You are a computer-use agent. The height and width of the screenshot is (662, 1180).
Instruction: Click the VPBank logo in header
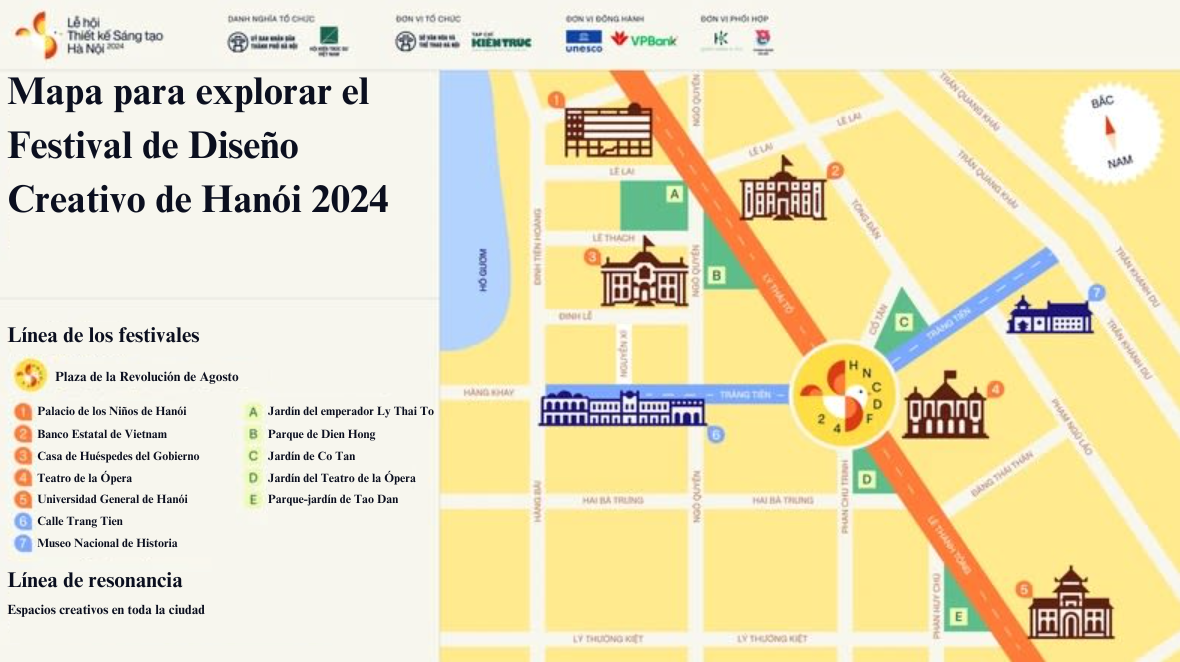coord(645,40)
